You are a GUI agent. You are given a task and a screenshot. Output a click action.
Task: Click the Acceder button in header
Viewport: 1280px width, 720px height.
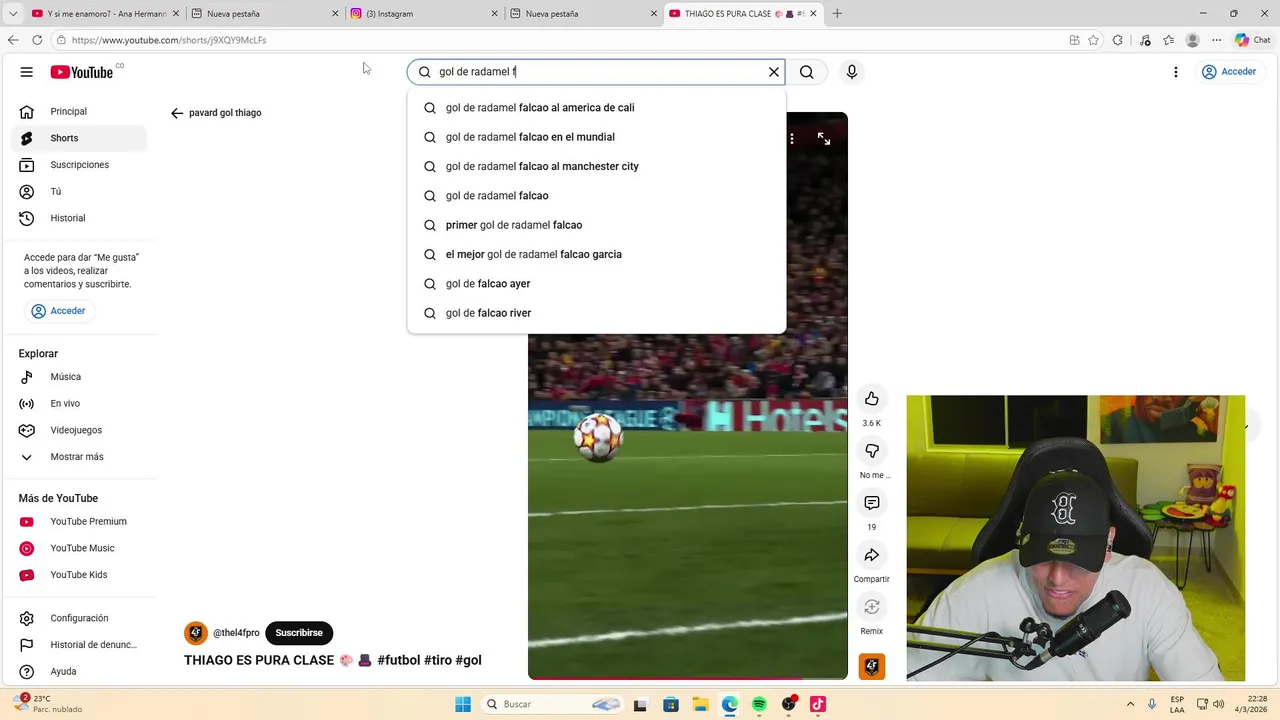coord(1229,72)
